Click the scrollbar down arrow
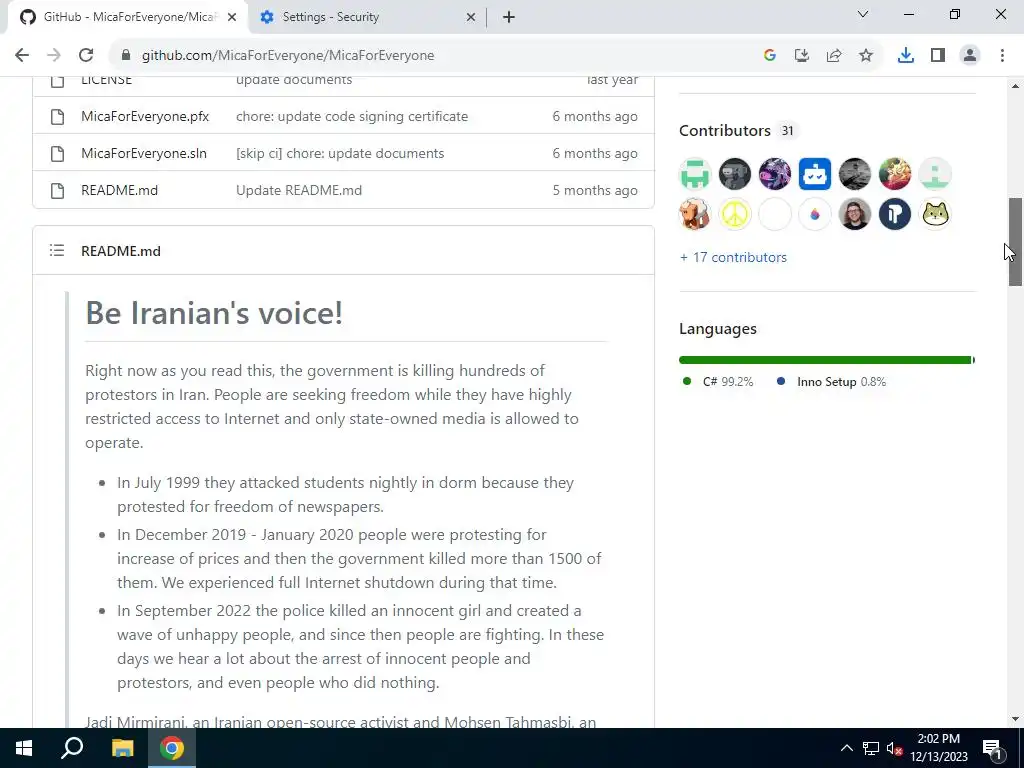Screen dimensions: 1024x768 click(1015, 719)
